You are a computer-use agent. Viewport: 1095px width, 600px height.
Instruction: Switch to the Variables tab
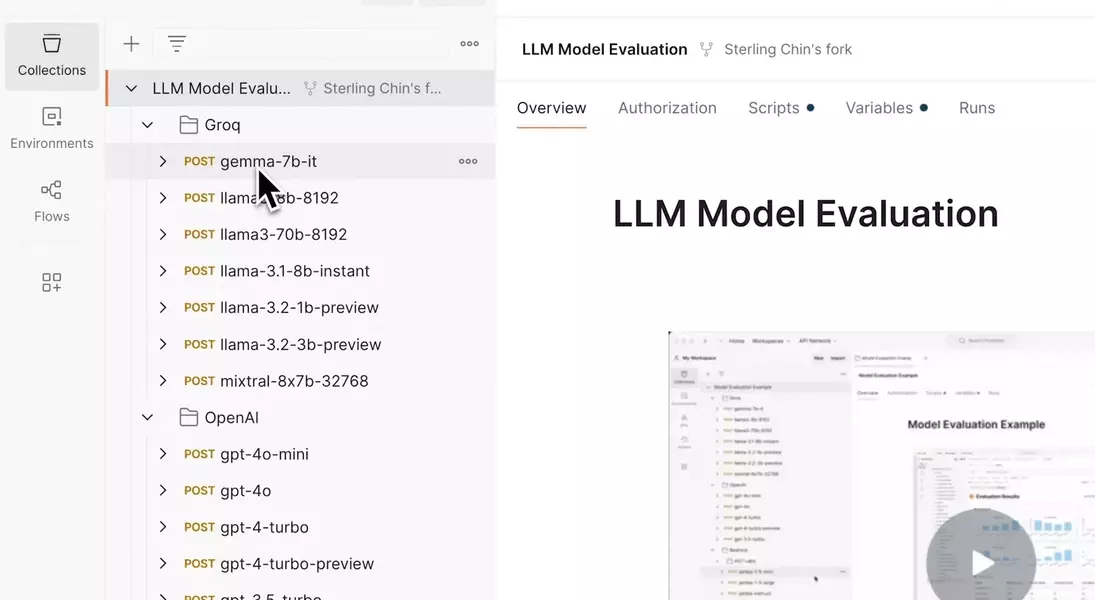click(x=886, y=108)
